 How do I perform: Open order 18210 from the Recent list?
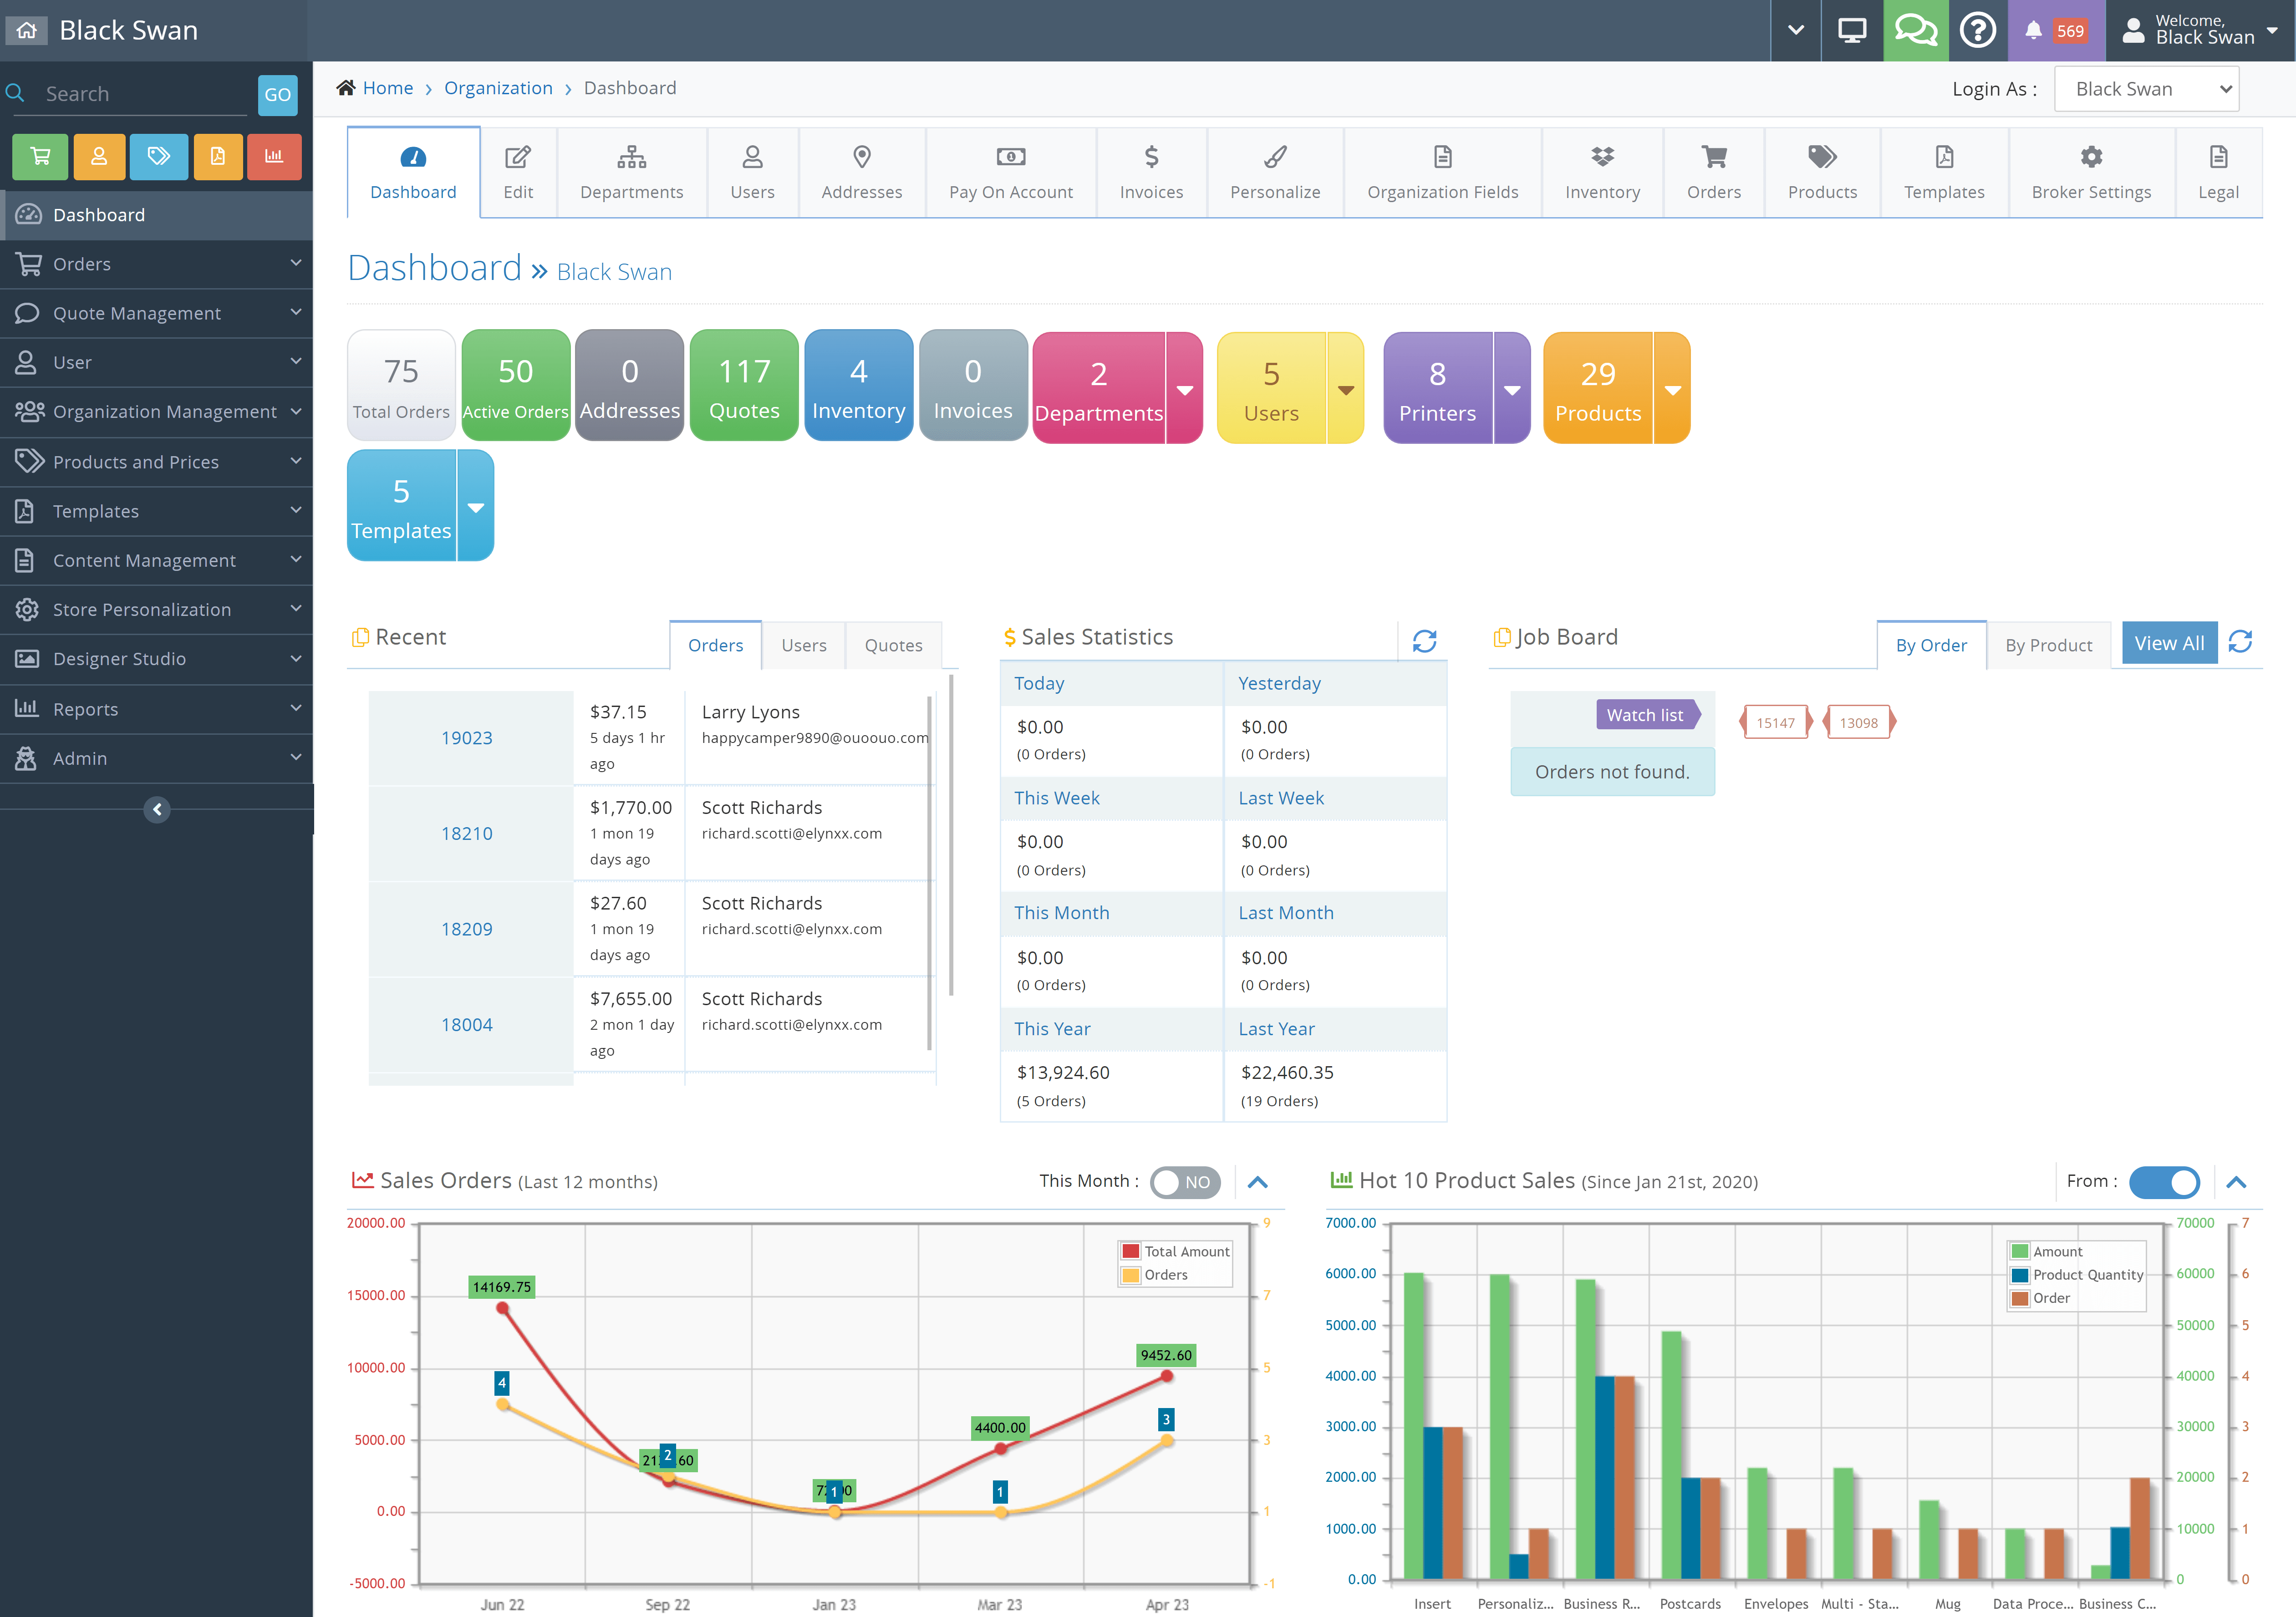coord(467,832)
